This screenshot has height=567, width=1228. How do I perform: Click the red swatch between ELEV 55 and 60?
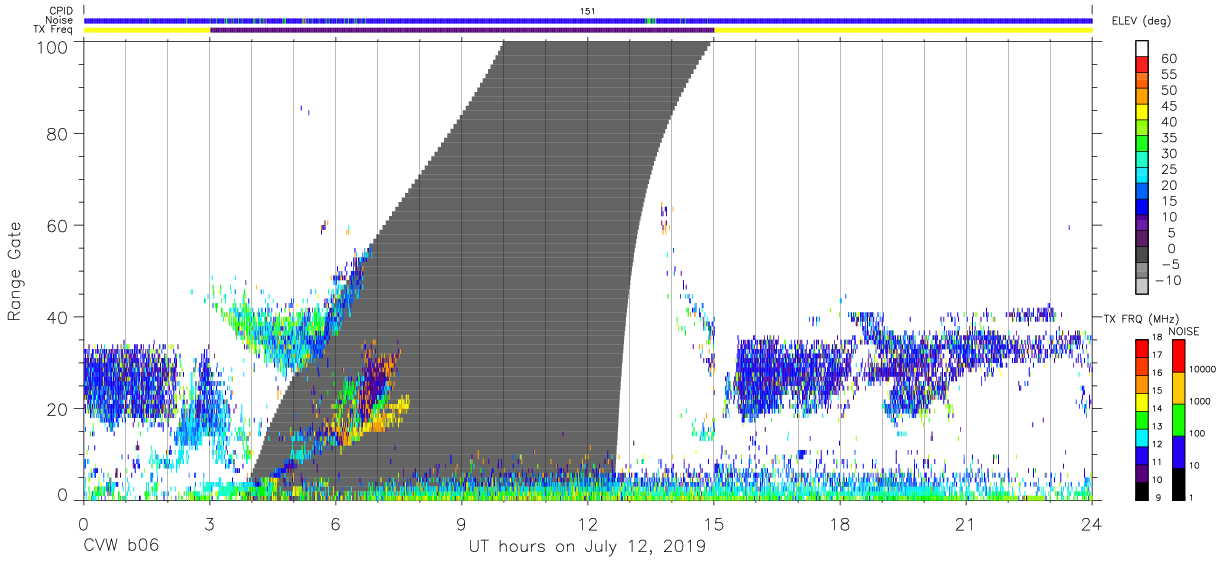[1141, 64]
